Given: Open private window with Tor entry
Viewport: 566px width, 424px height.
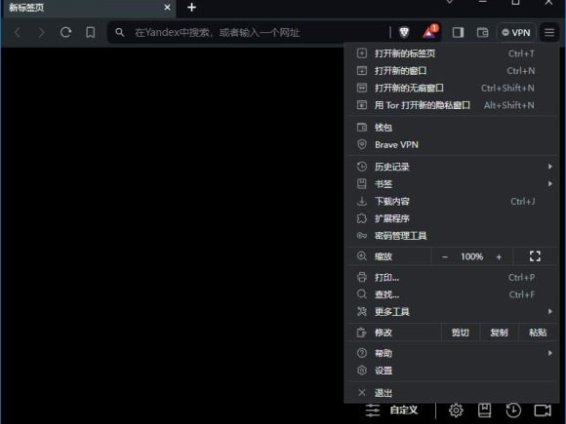Looking at the screenshot, I should [451, 105].
